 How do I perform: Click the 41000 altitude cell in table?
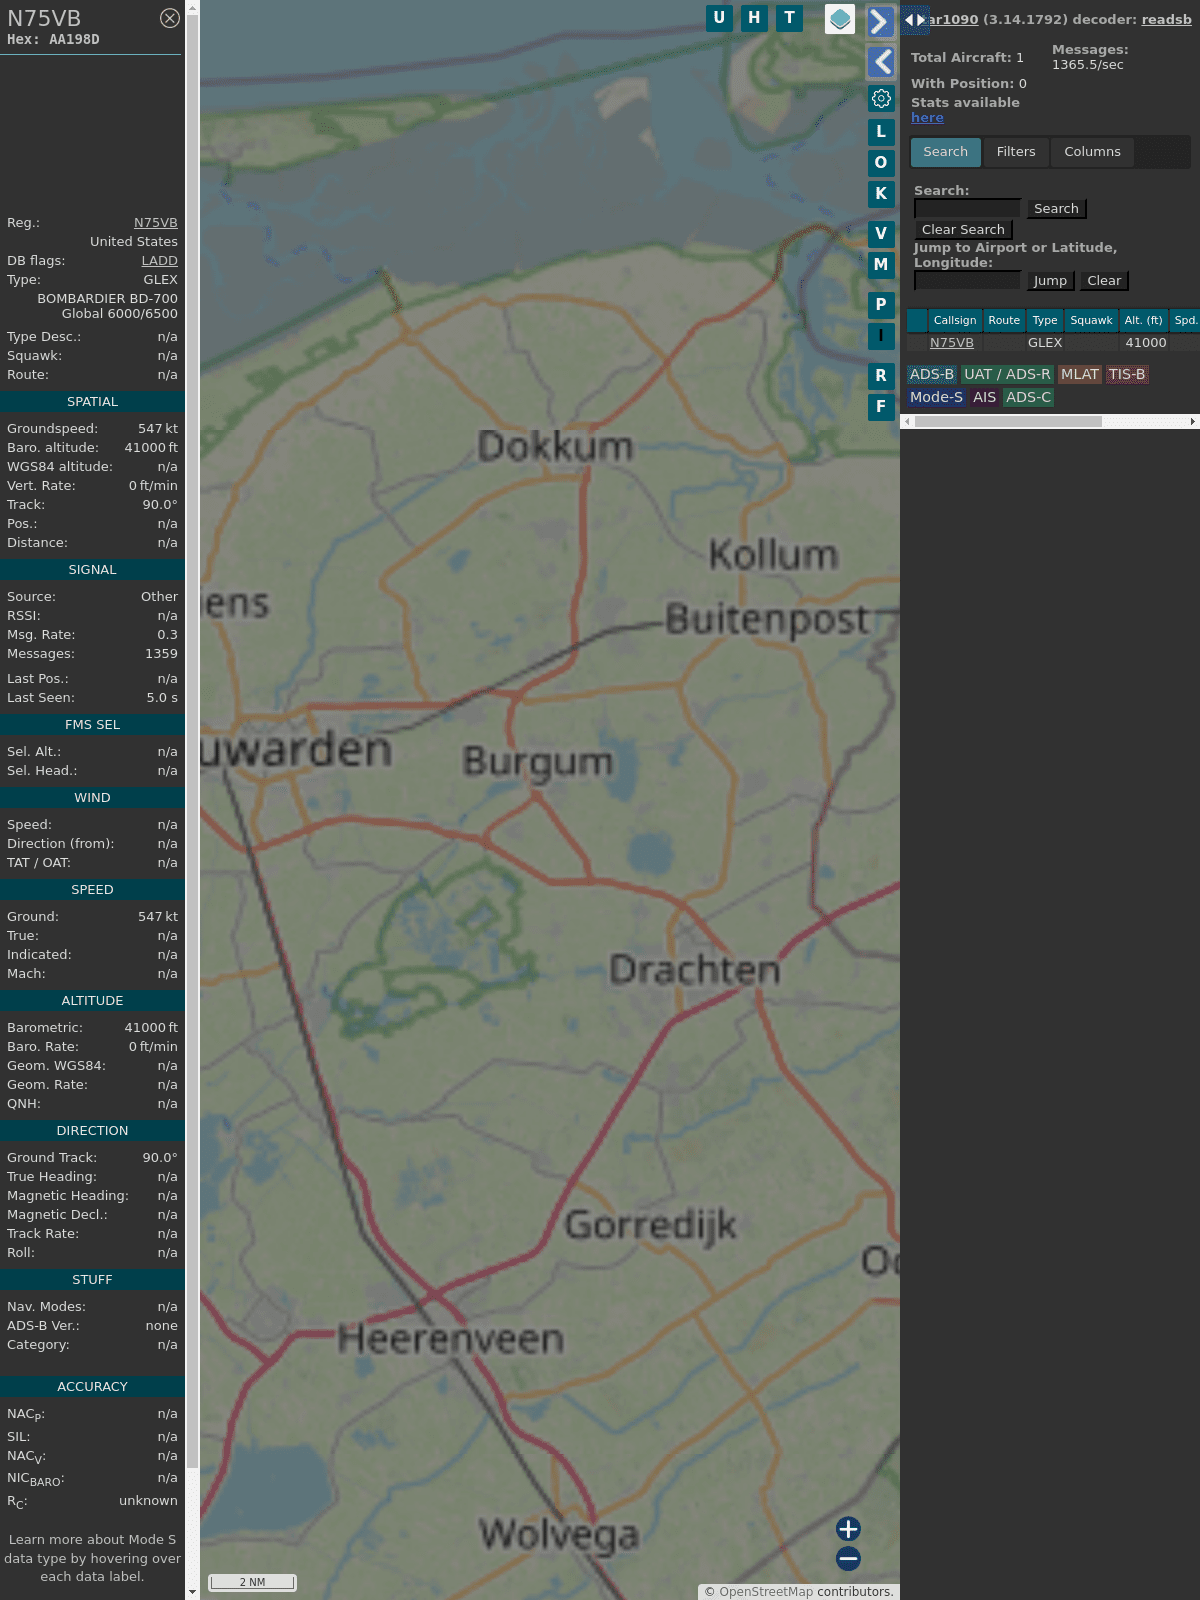pos(1146,343)
